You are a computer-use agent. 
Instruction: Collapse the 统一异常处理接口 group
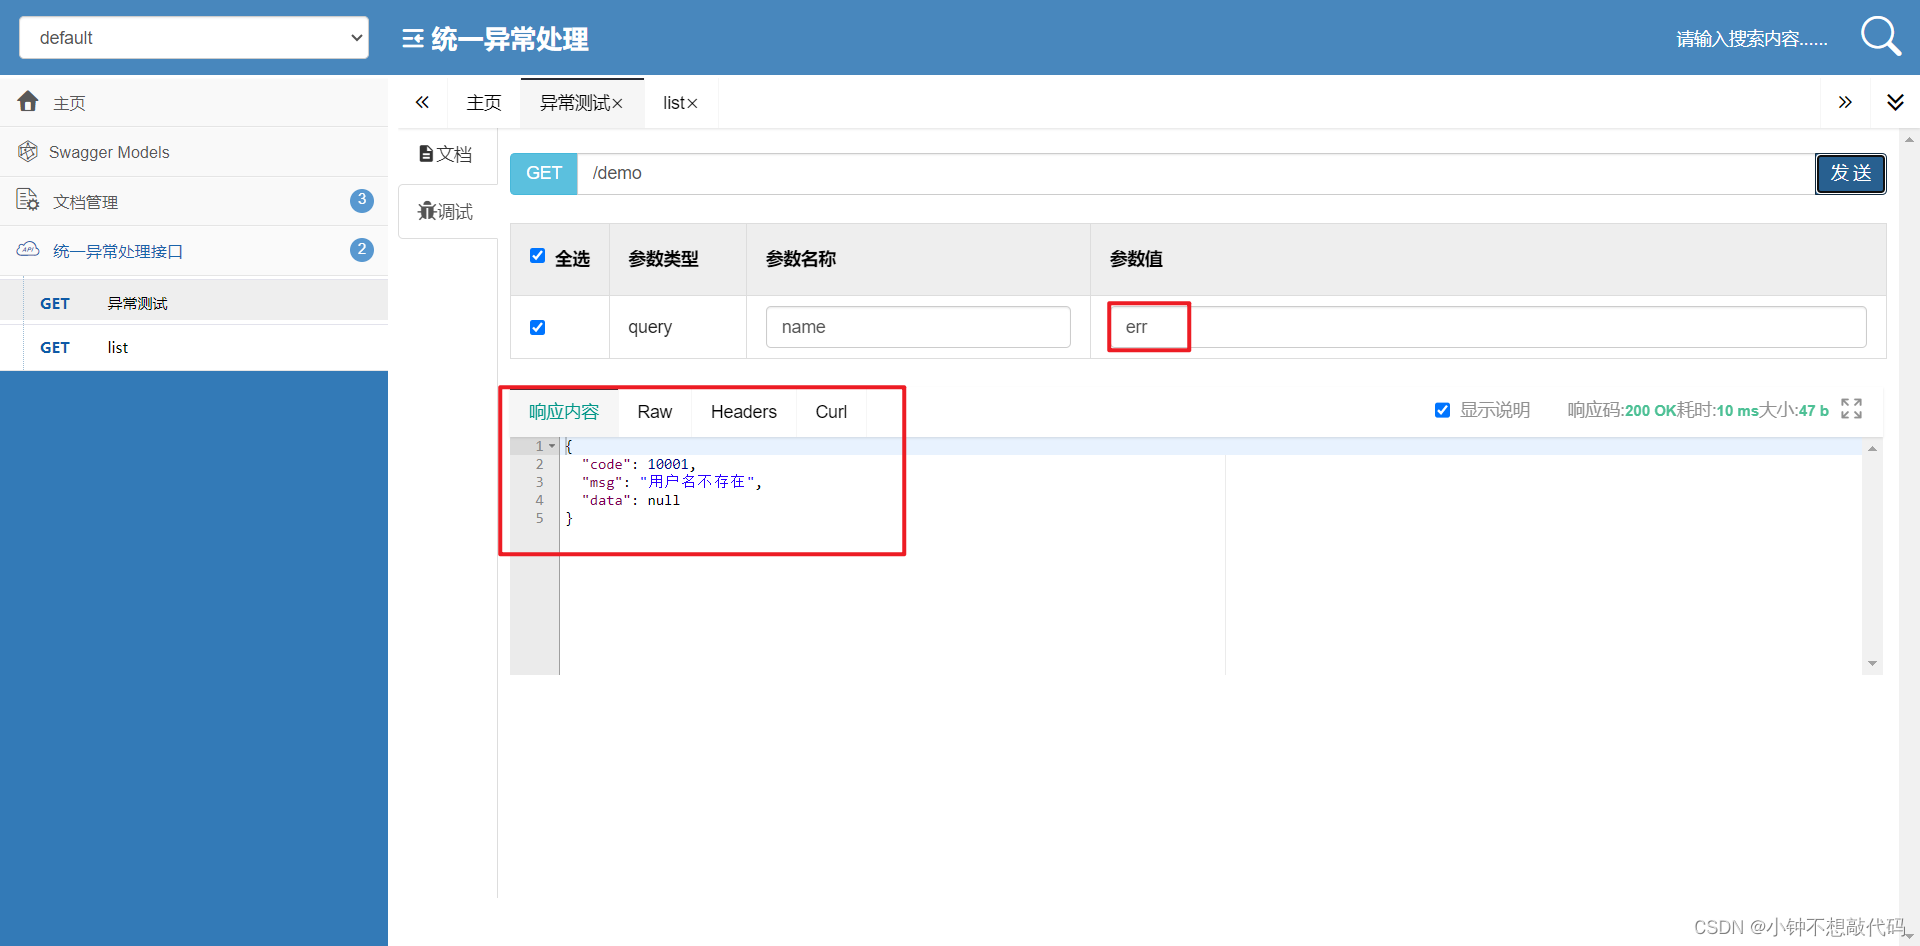coord(194,250)
